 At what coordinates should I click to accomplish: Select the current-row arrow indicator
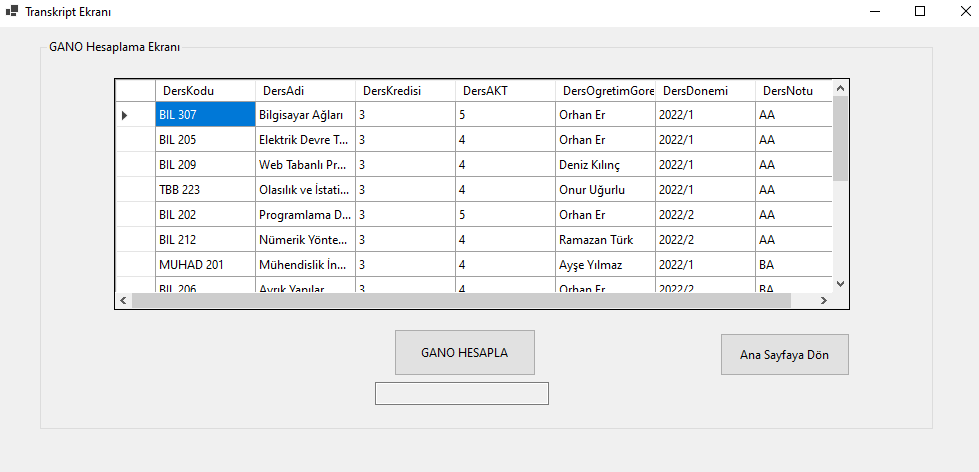coord(124,115)
